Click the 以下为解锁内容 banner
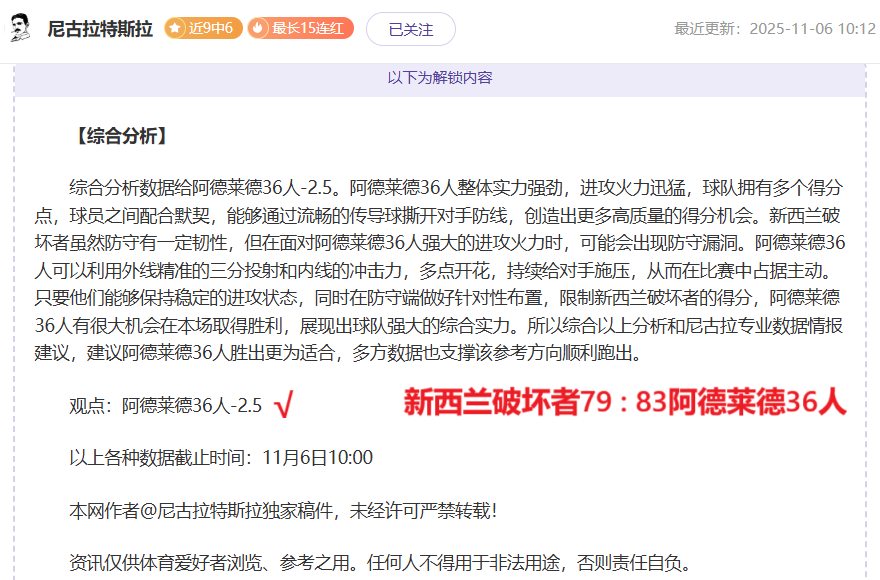880x580 pixels. tap(440, 77)
